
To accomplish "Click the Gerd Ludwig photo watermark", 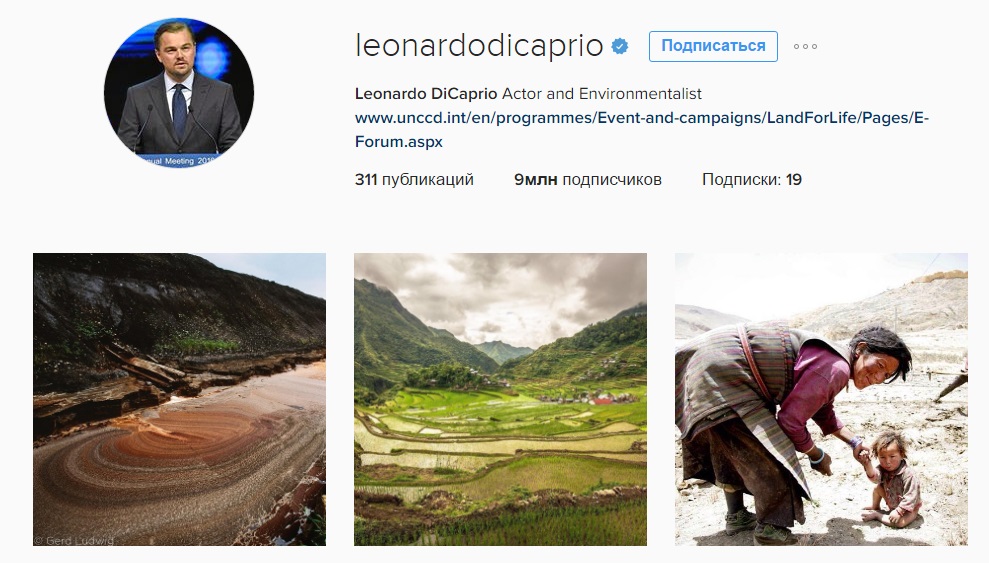I will [74, 540].
